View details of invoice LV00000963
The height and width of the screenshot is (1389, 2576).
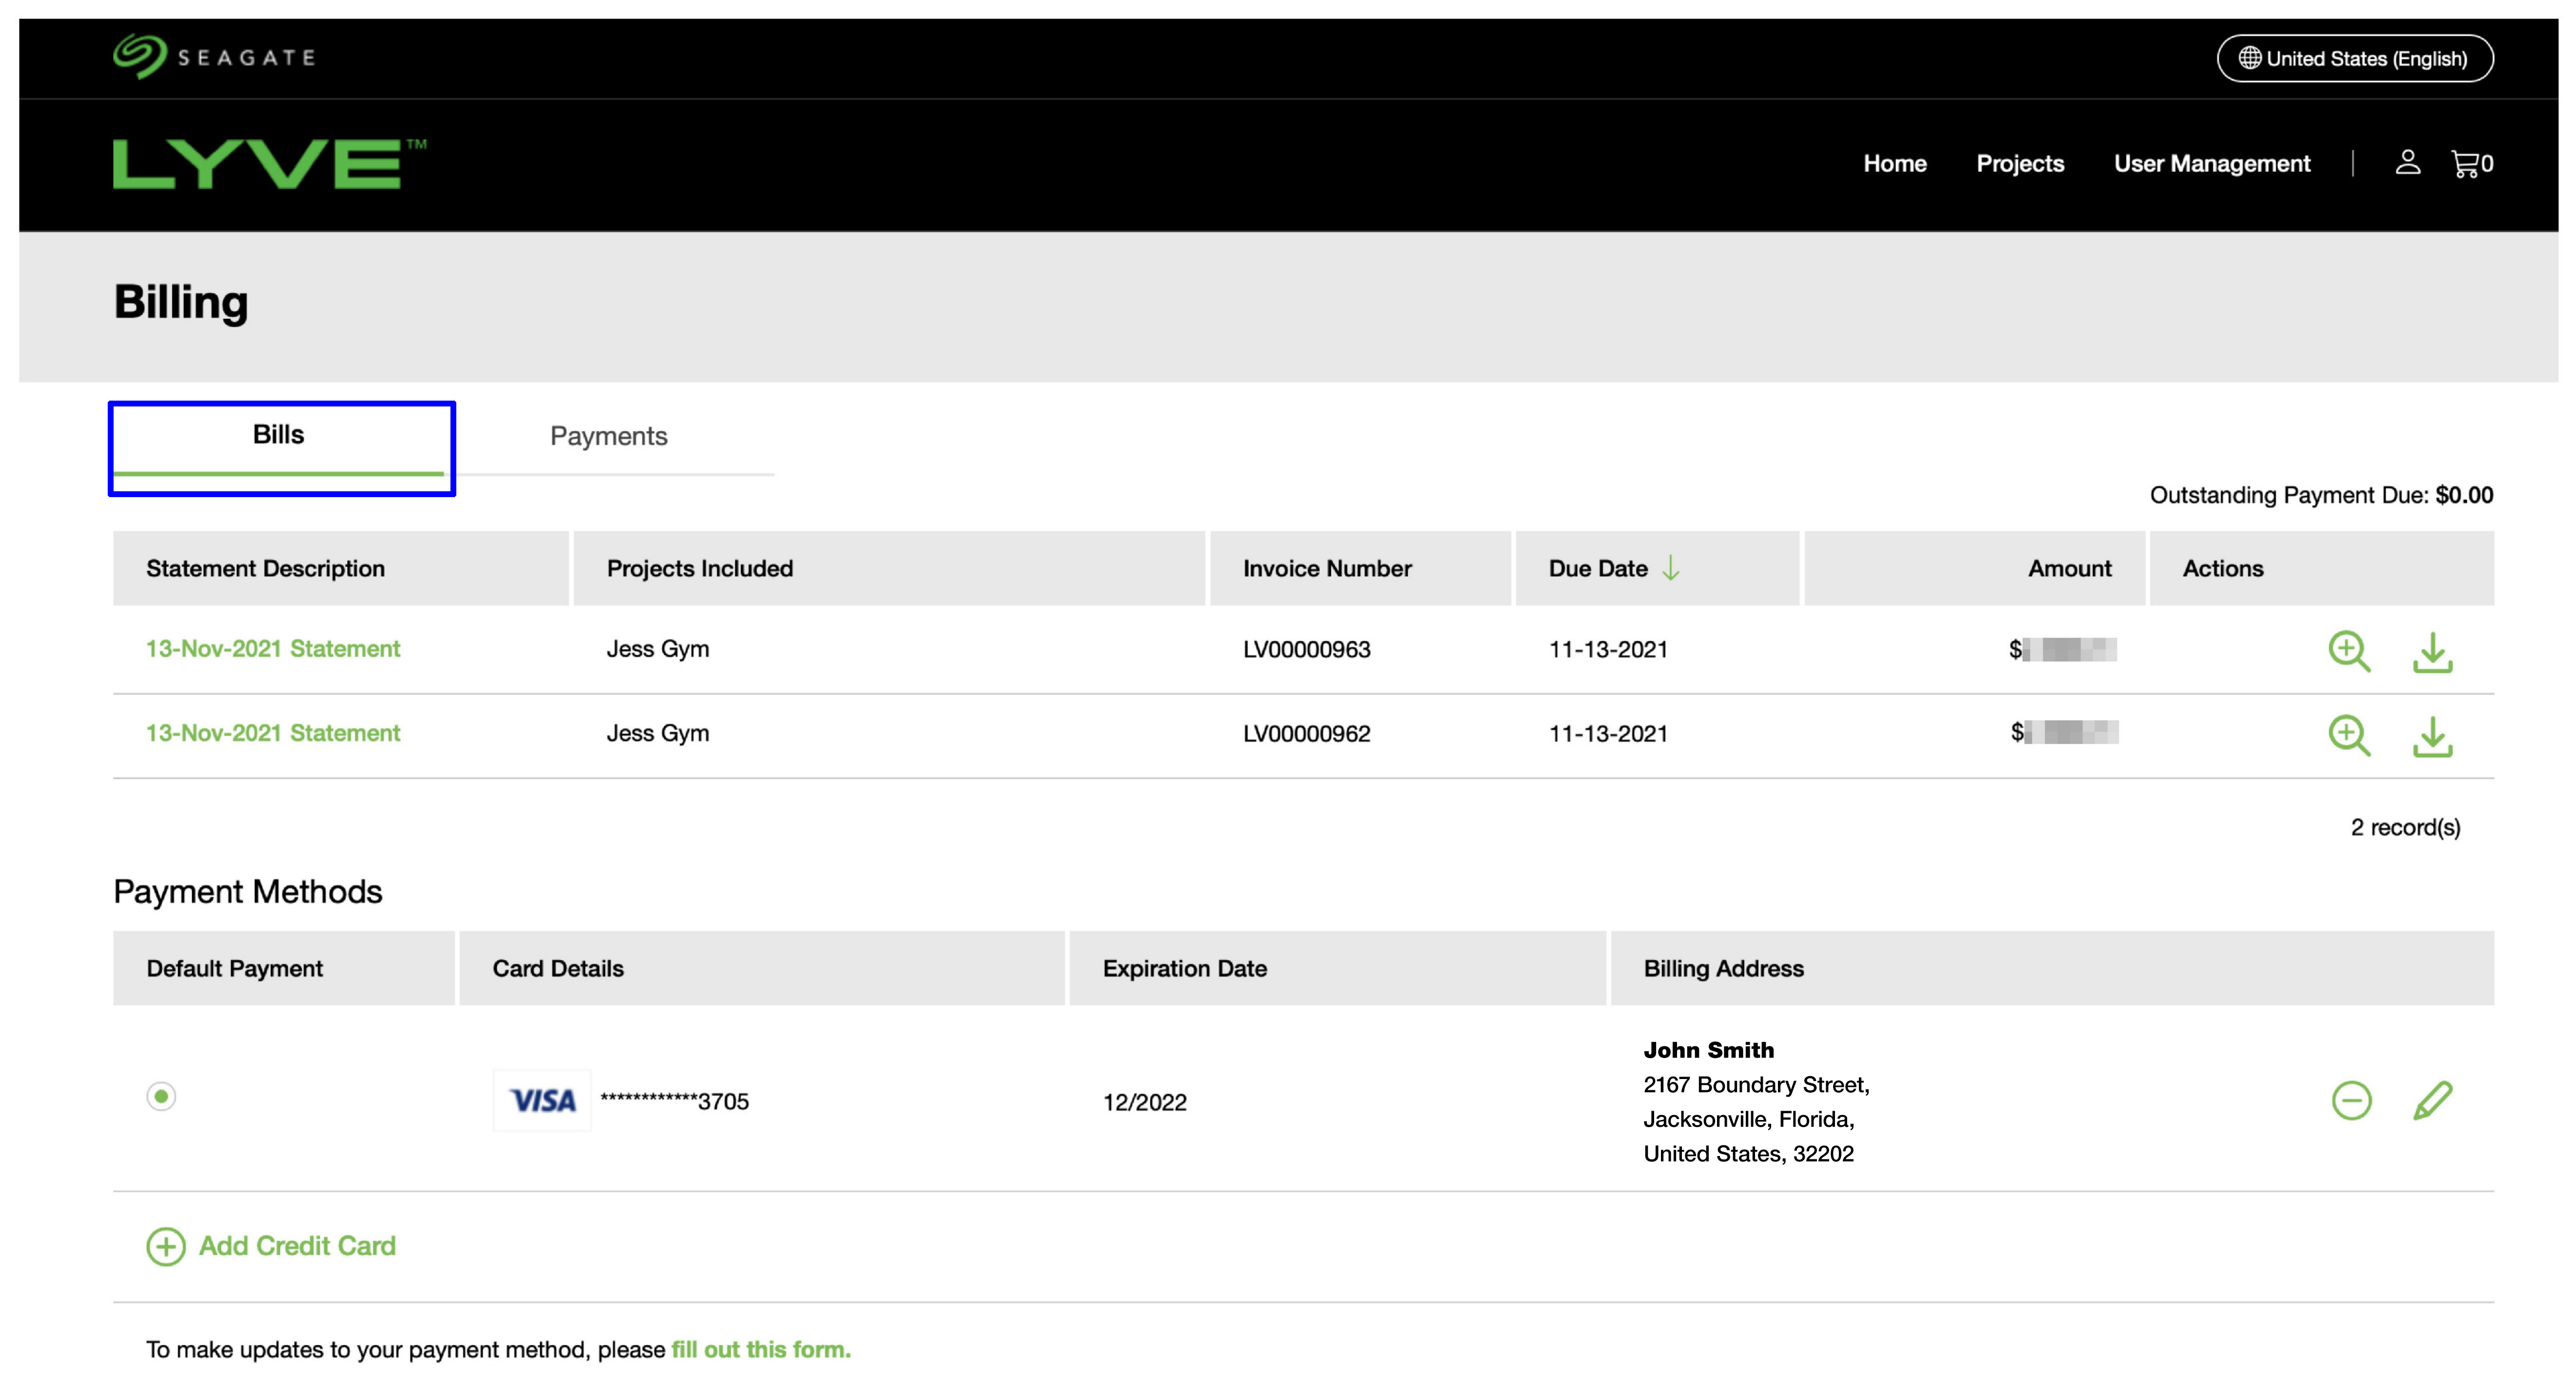point(2348,651)
